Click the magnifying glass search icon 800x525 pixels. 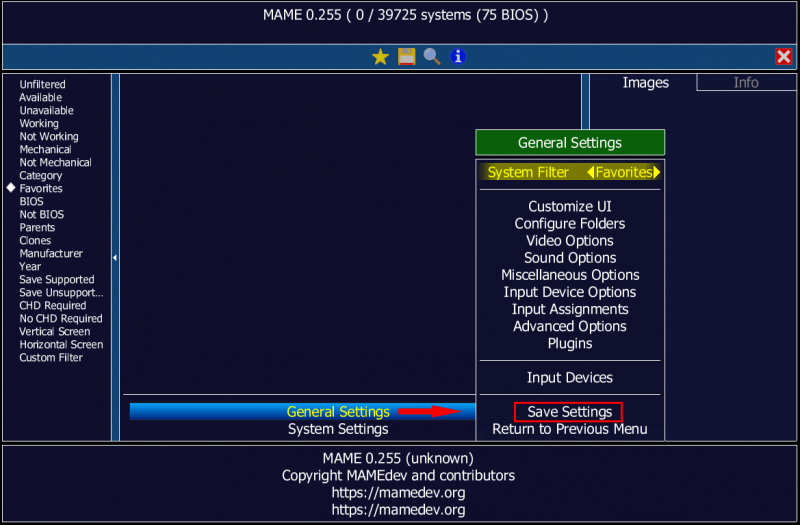432,57
